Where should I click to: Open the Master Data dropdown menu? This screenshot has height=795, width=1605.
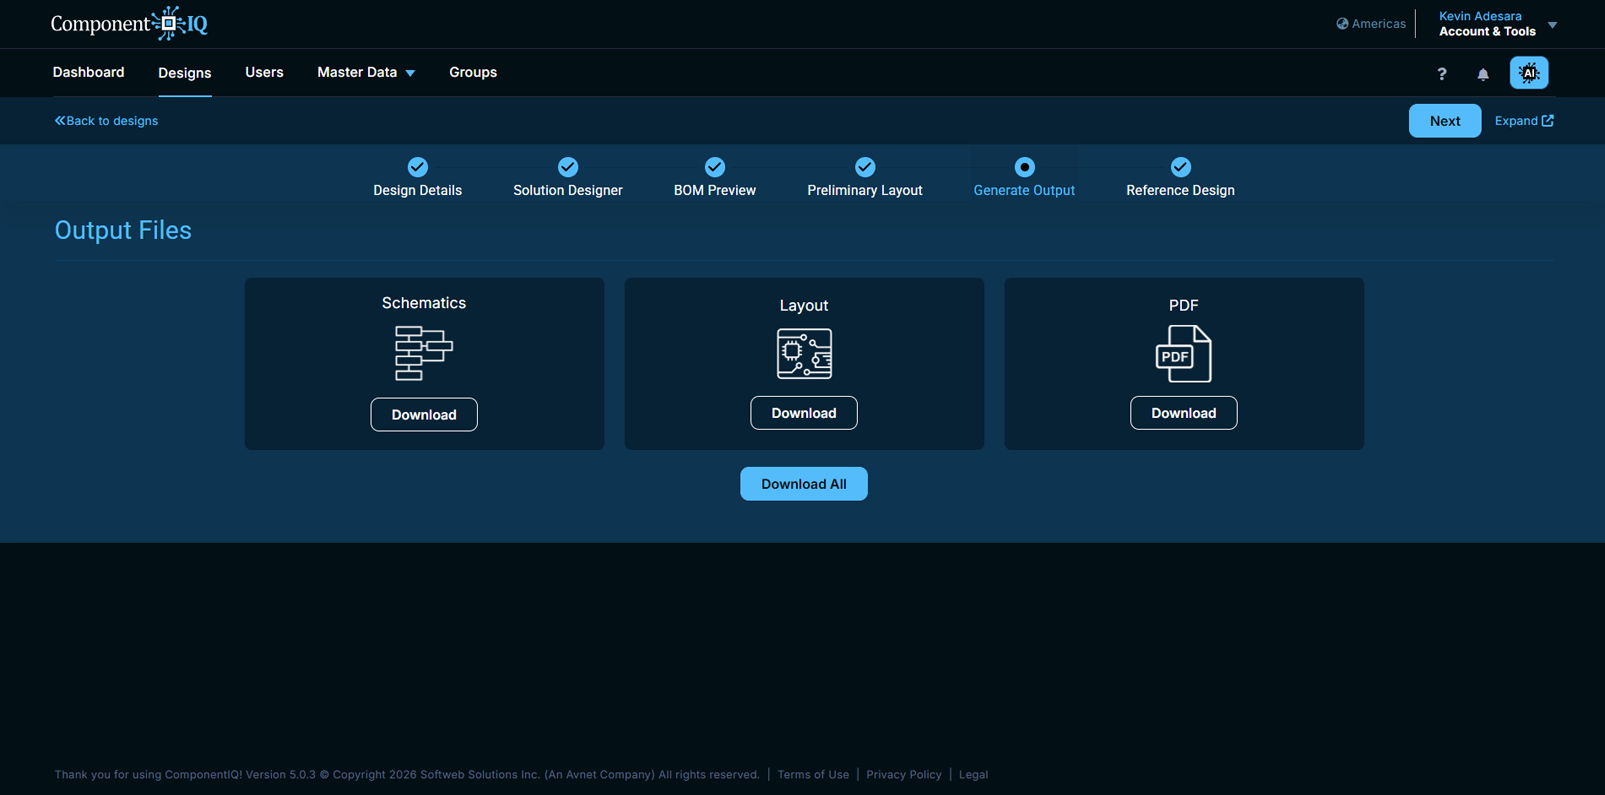[366, 72]
